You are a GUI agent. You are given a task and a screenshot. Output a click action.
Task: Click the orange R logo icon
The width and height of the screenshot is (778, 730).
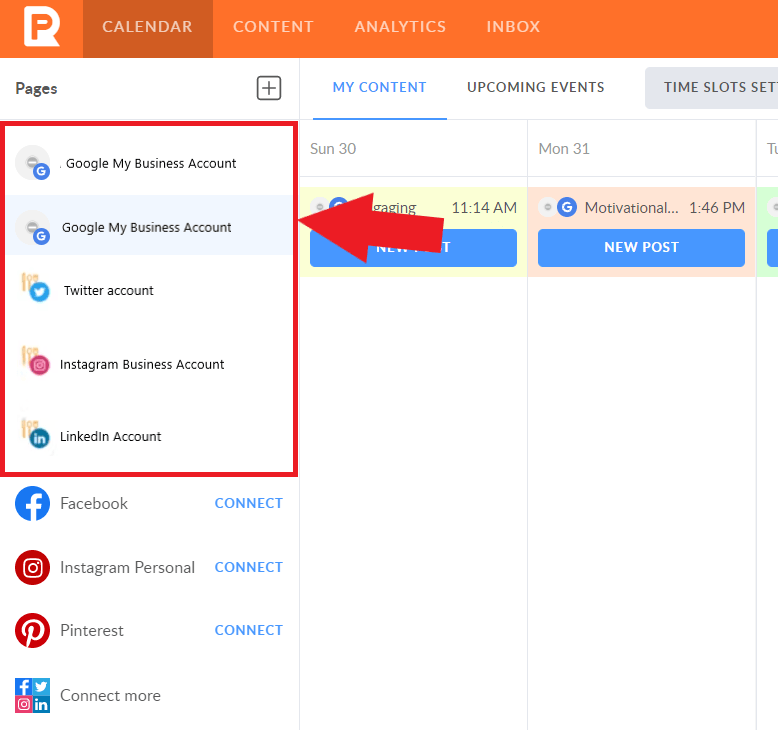(42, 28)
